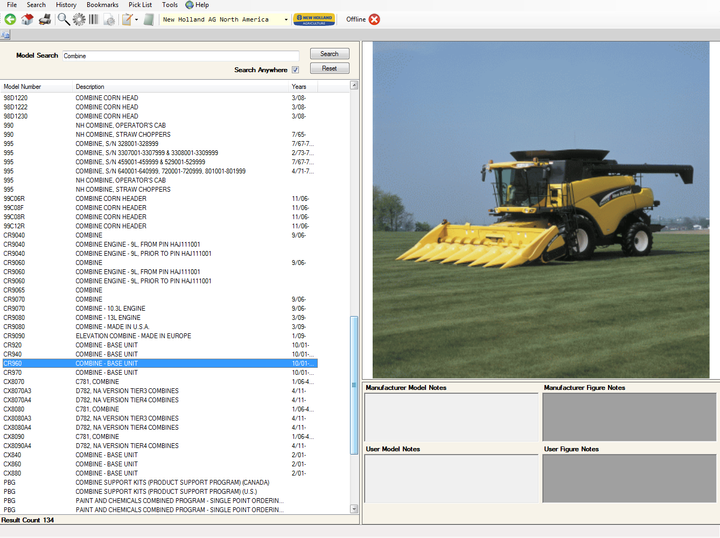Click in User Figure Notes box
The height and width of the screenshot is (538, 720).
[629, 479]
